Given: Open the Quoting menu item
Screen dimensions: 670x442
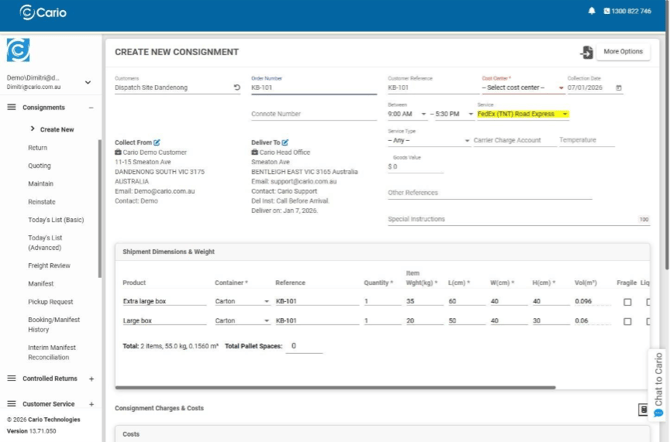Looking at the screenshot, I should (x=39, y=166).
